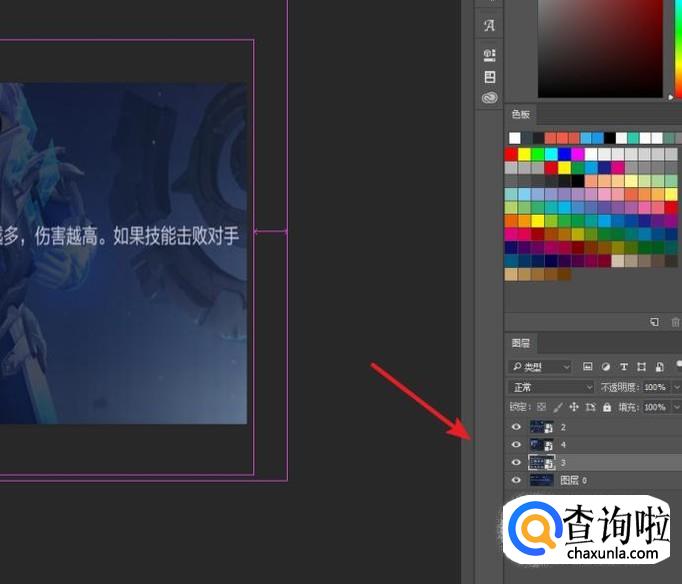Switch to the 色板 swatches tab
Viewport: 682px width, 584px height.
pos(520,114)
